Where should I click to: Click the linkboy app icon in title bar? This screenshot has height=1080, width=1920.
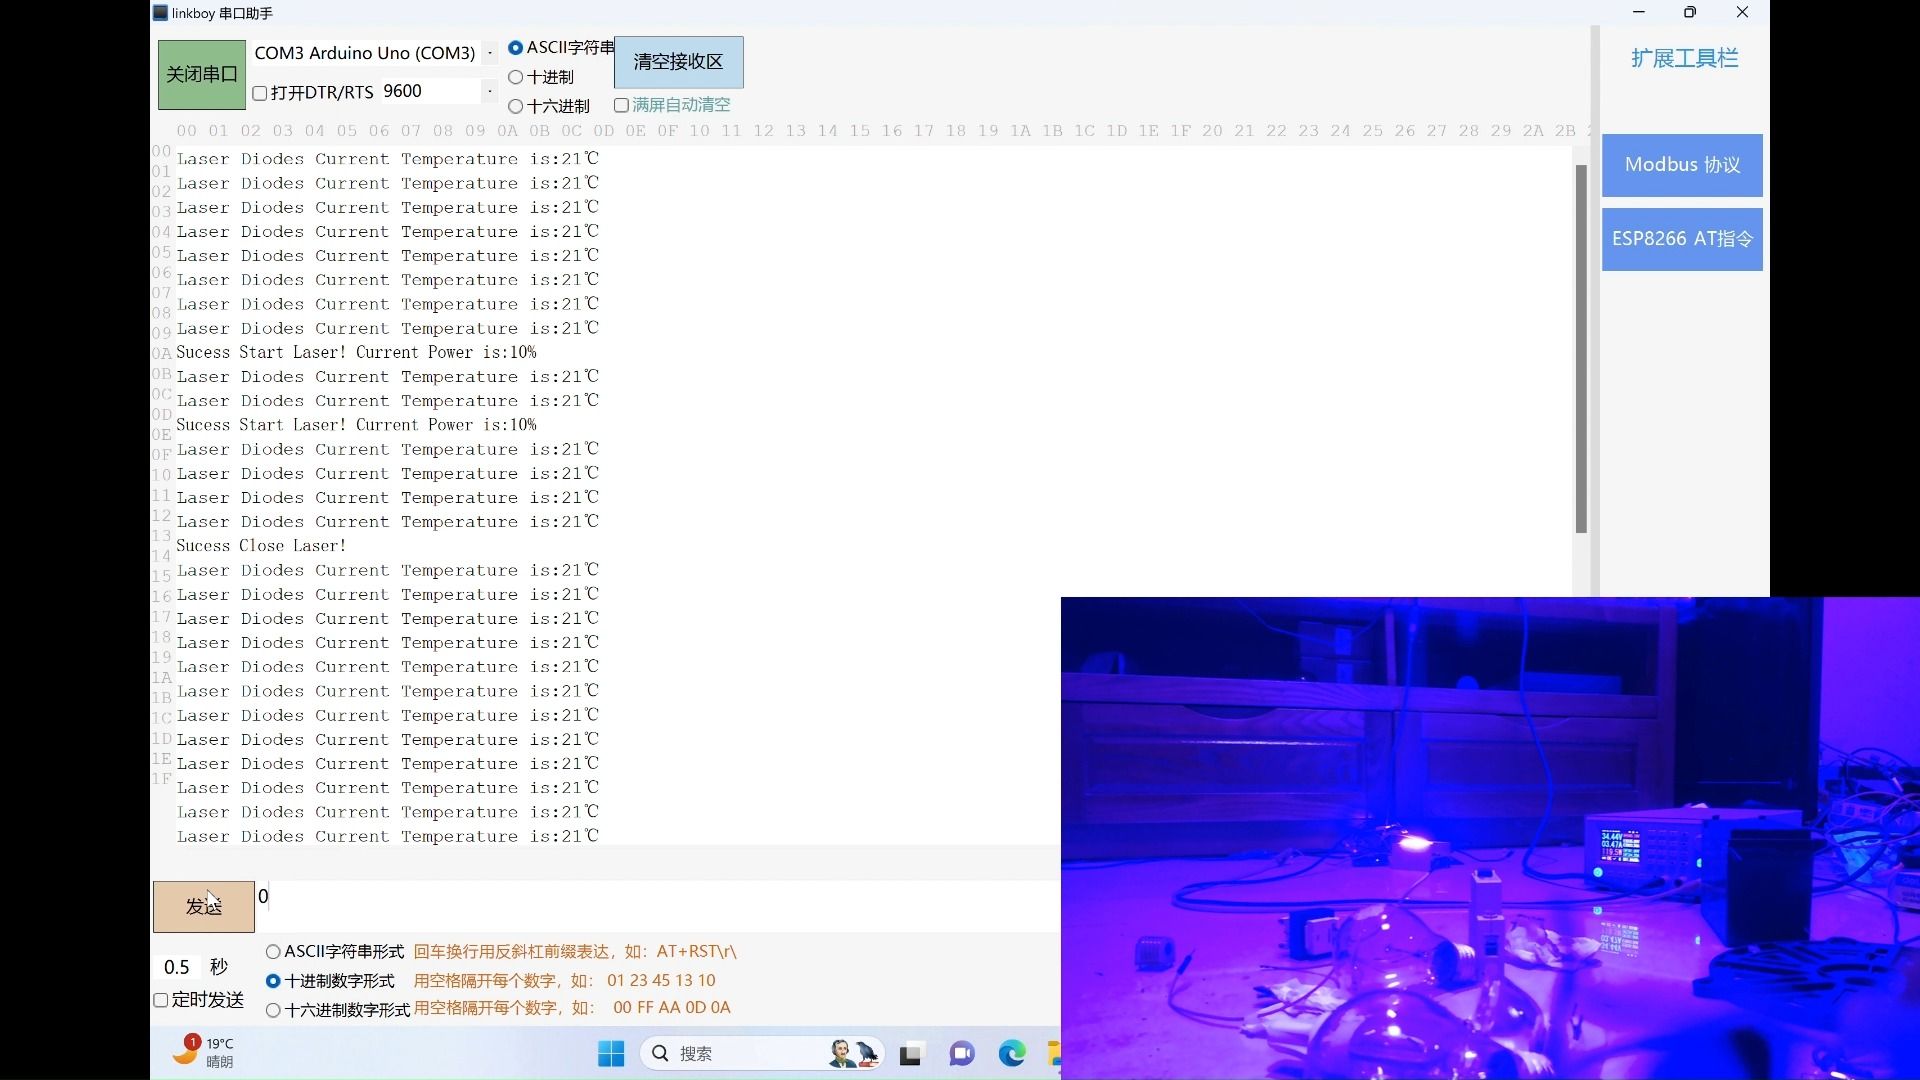(x=160, y=13)
